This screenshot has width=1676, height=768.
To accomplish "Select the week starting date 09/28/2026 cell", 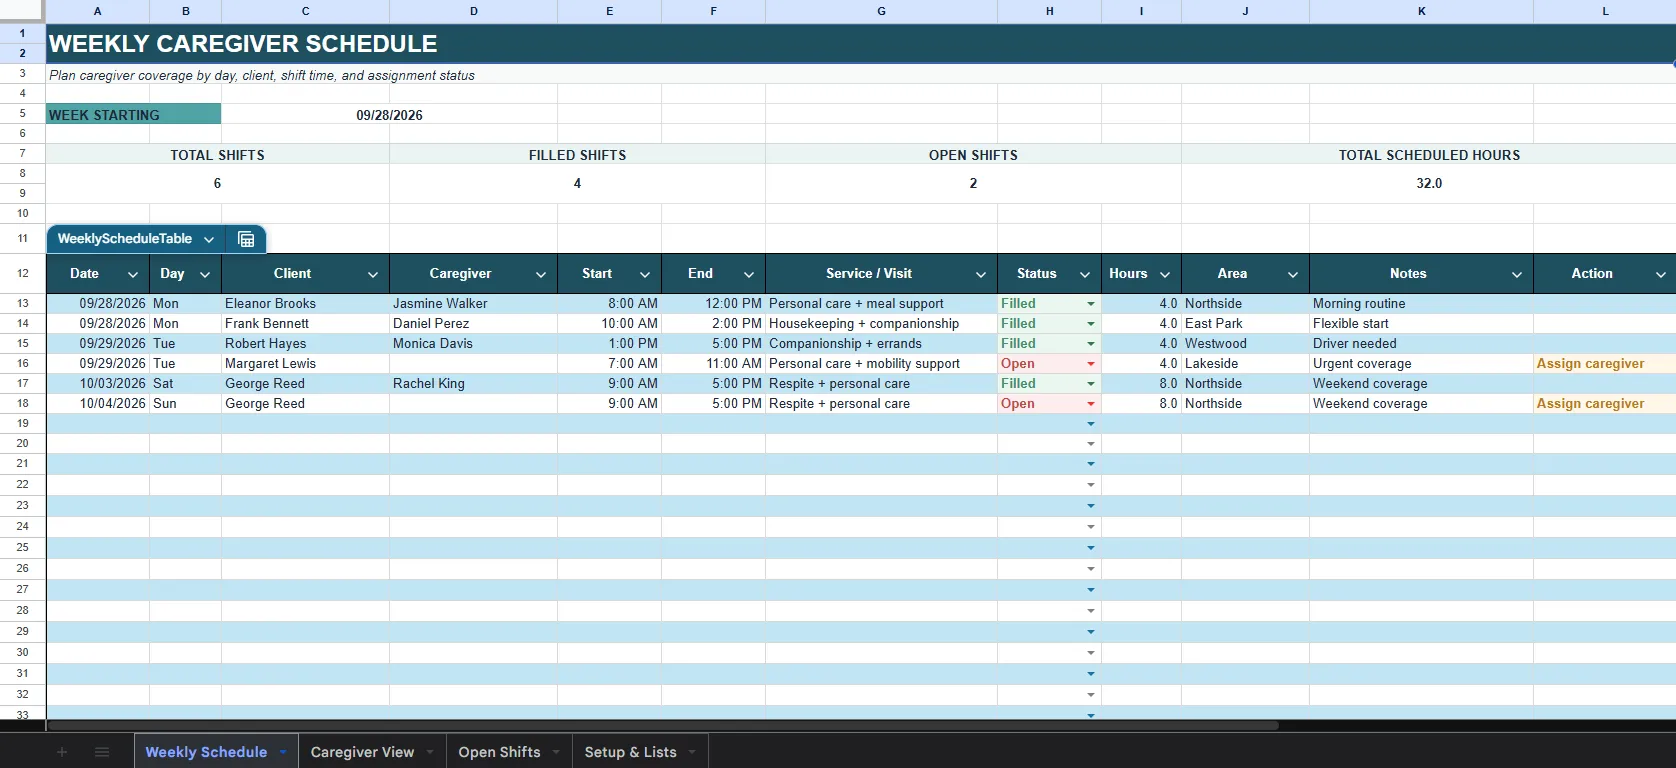I will (389, 115).
